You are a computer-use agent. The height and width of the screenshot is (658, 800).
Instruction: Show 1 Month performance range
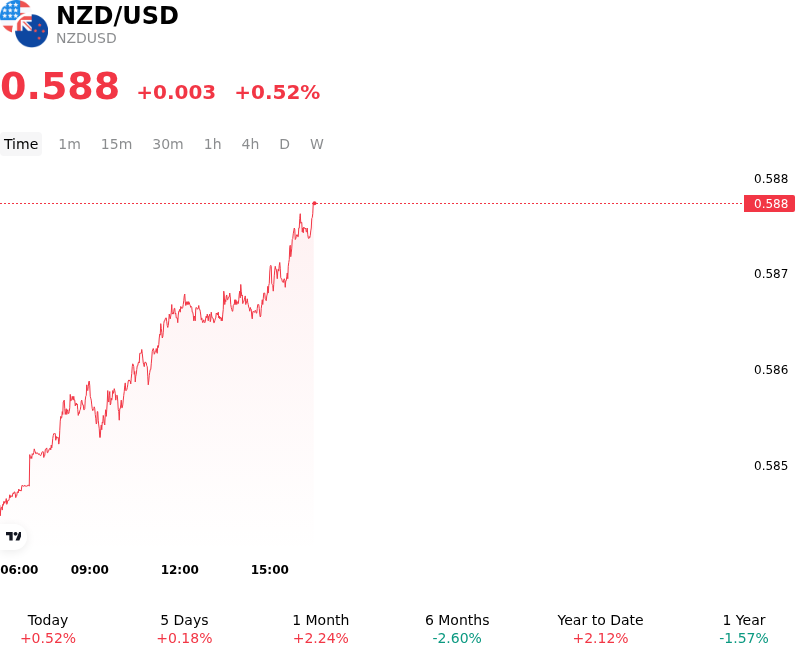coord(320,629)
